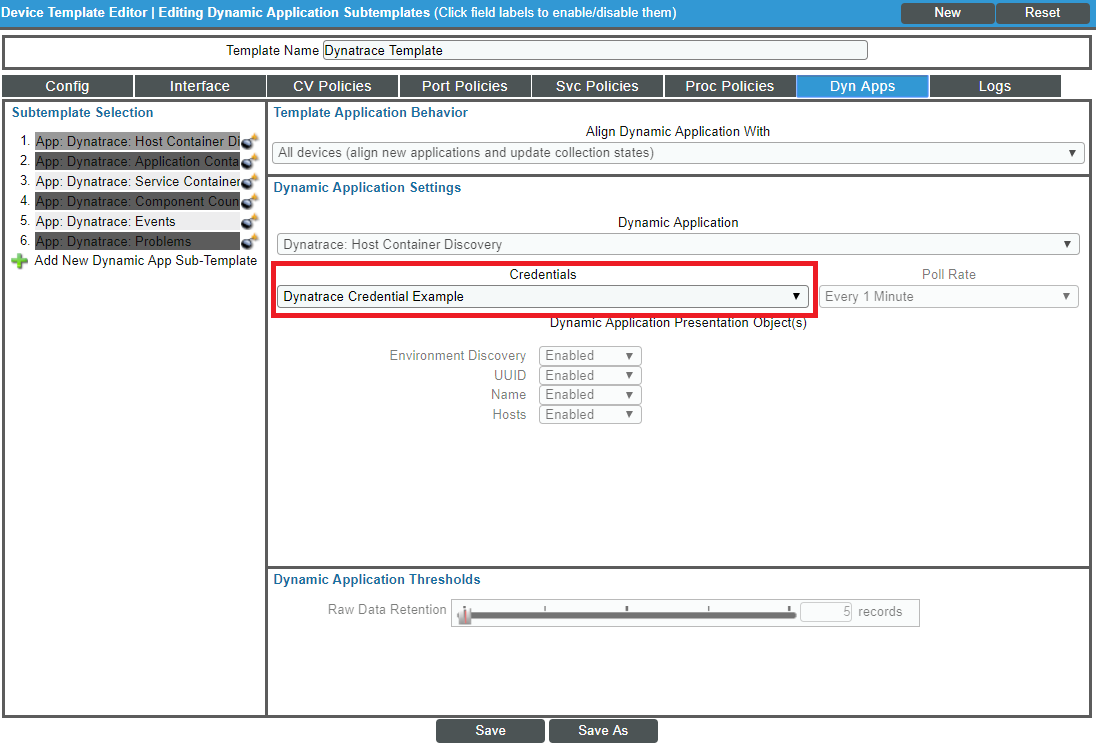Viewport: 1096px width, 747px height.
Task: Open the Credentials dropdown
Action: (x=542, y=296)
